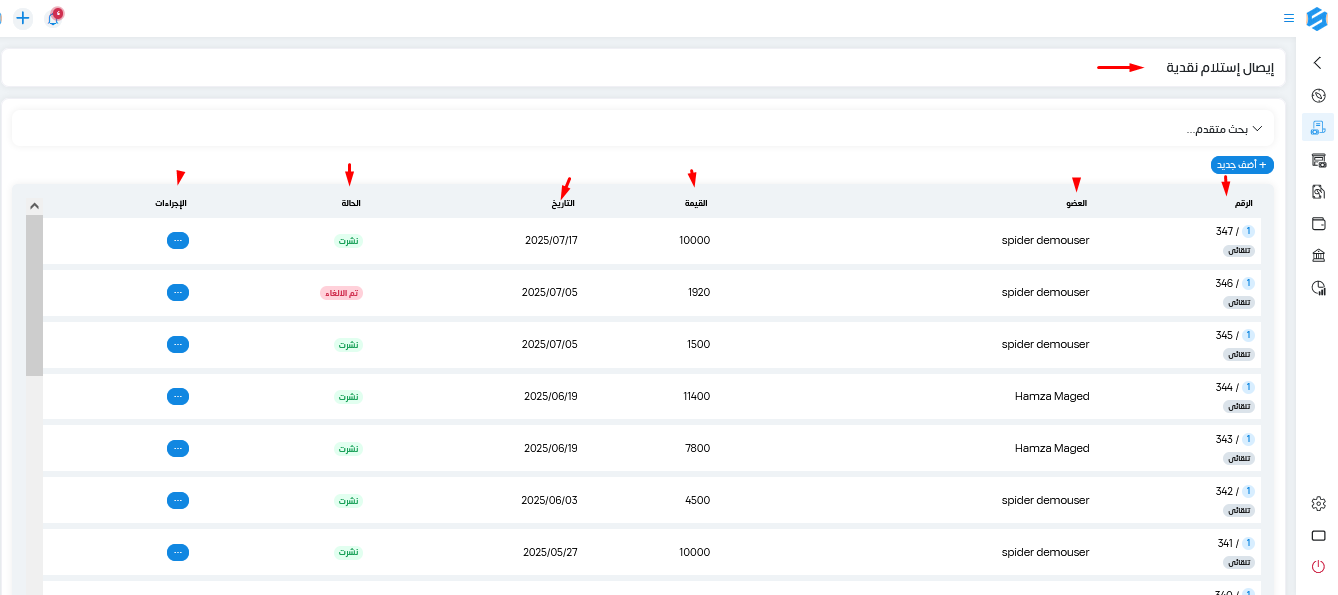Image resolution: width=1338 pixels, height=595 pixels.
Task: Click the أضف جديد add new button
Action: pyautogui.click(x=1242, y=165)
